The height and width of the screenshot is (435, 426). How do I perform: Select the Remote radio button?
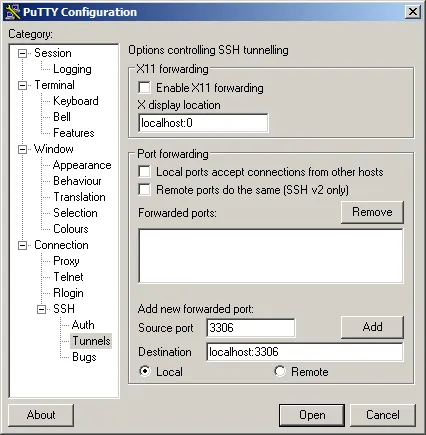pos(280,371)
